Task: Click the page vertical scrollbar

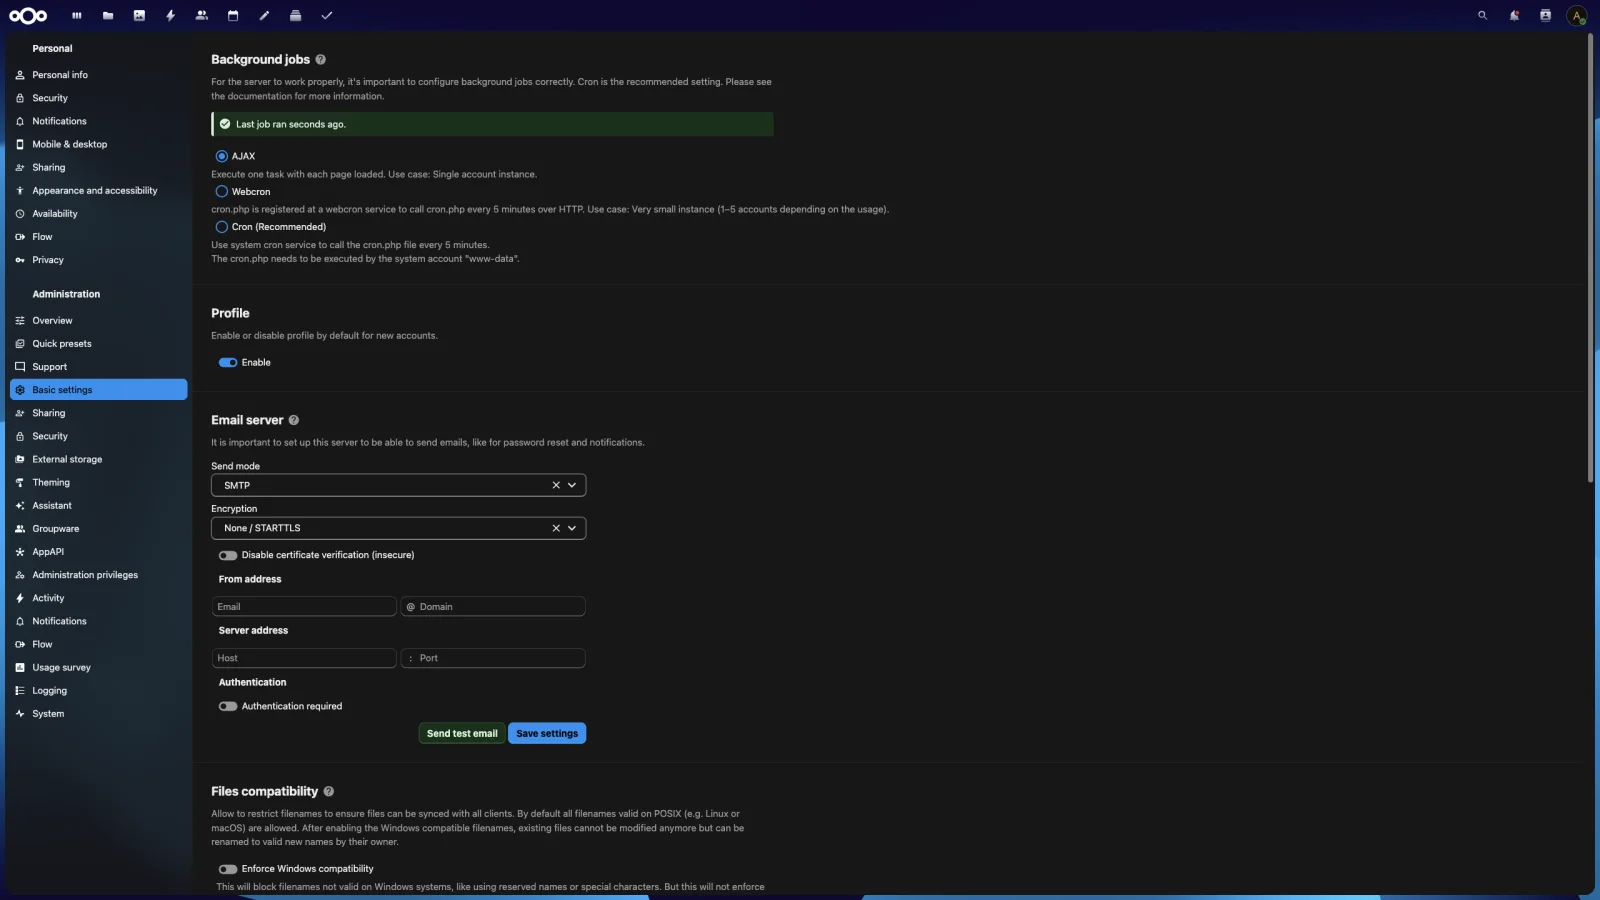Action: pyautogui.click(x=1590, y=260)
